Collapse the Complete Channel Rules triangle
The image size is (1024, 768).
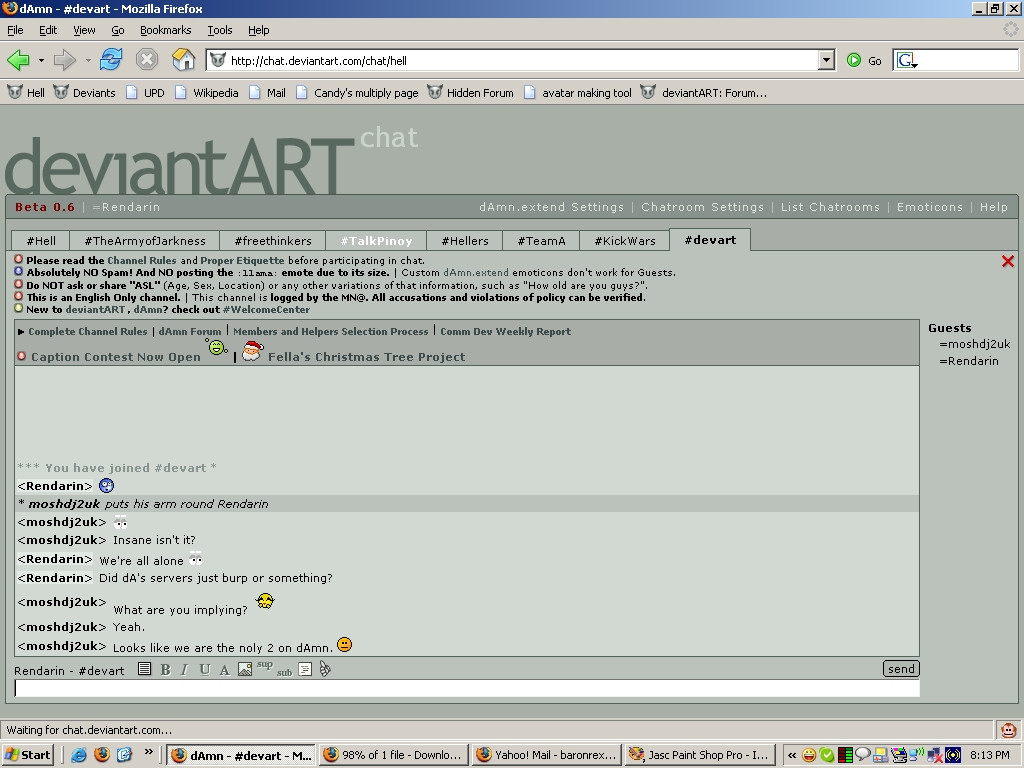(x=22, y=332)
